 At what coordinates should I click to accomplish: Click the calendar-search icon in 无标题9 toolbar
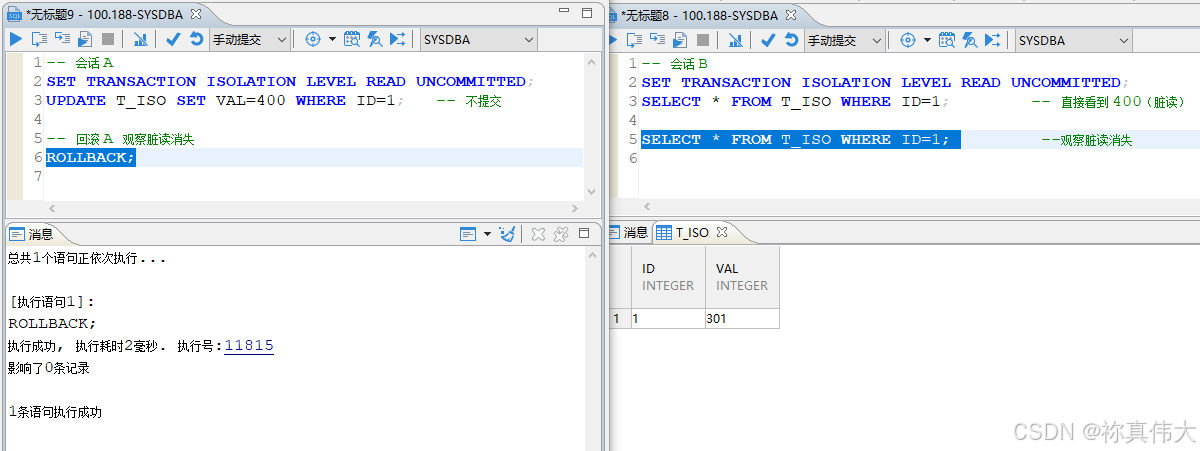click(352, 40)
